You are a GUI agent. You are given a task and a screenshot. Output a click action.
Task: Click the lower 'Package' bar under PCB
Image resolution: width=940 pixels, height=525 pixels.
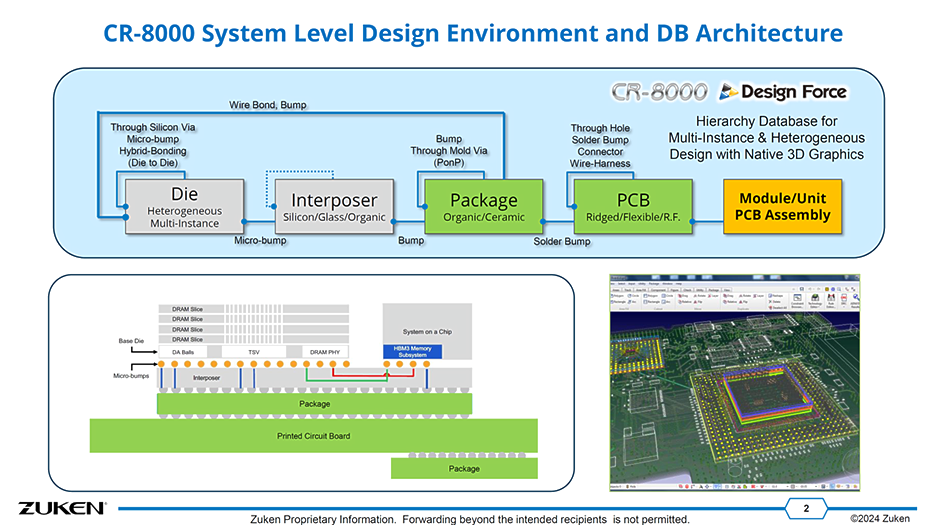point(464,469)
